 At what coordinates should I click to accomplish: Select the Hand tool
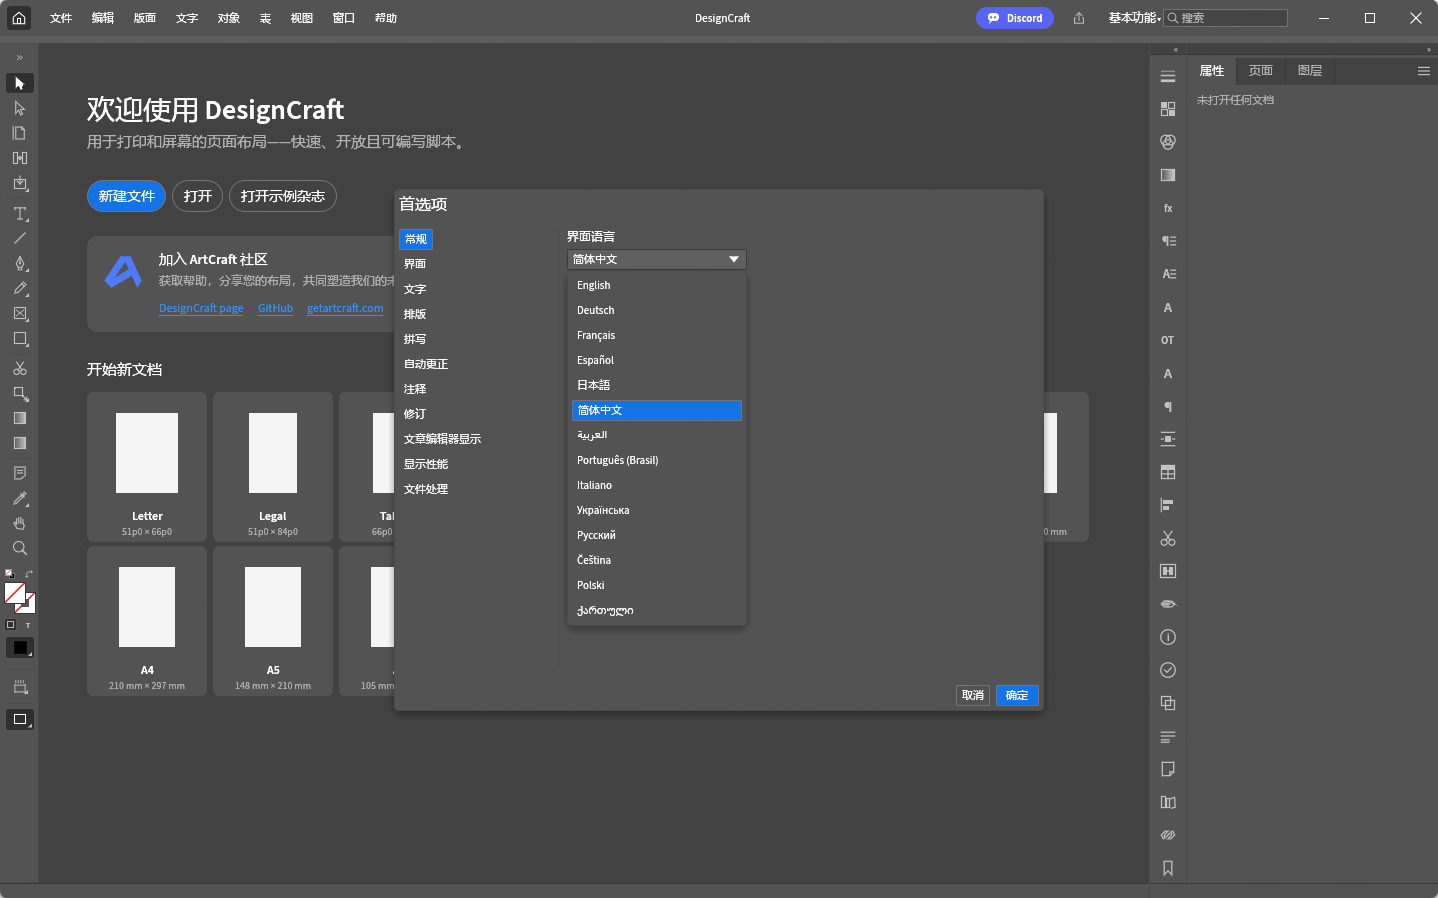(19, 523)
